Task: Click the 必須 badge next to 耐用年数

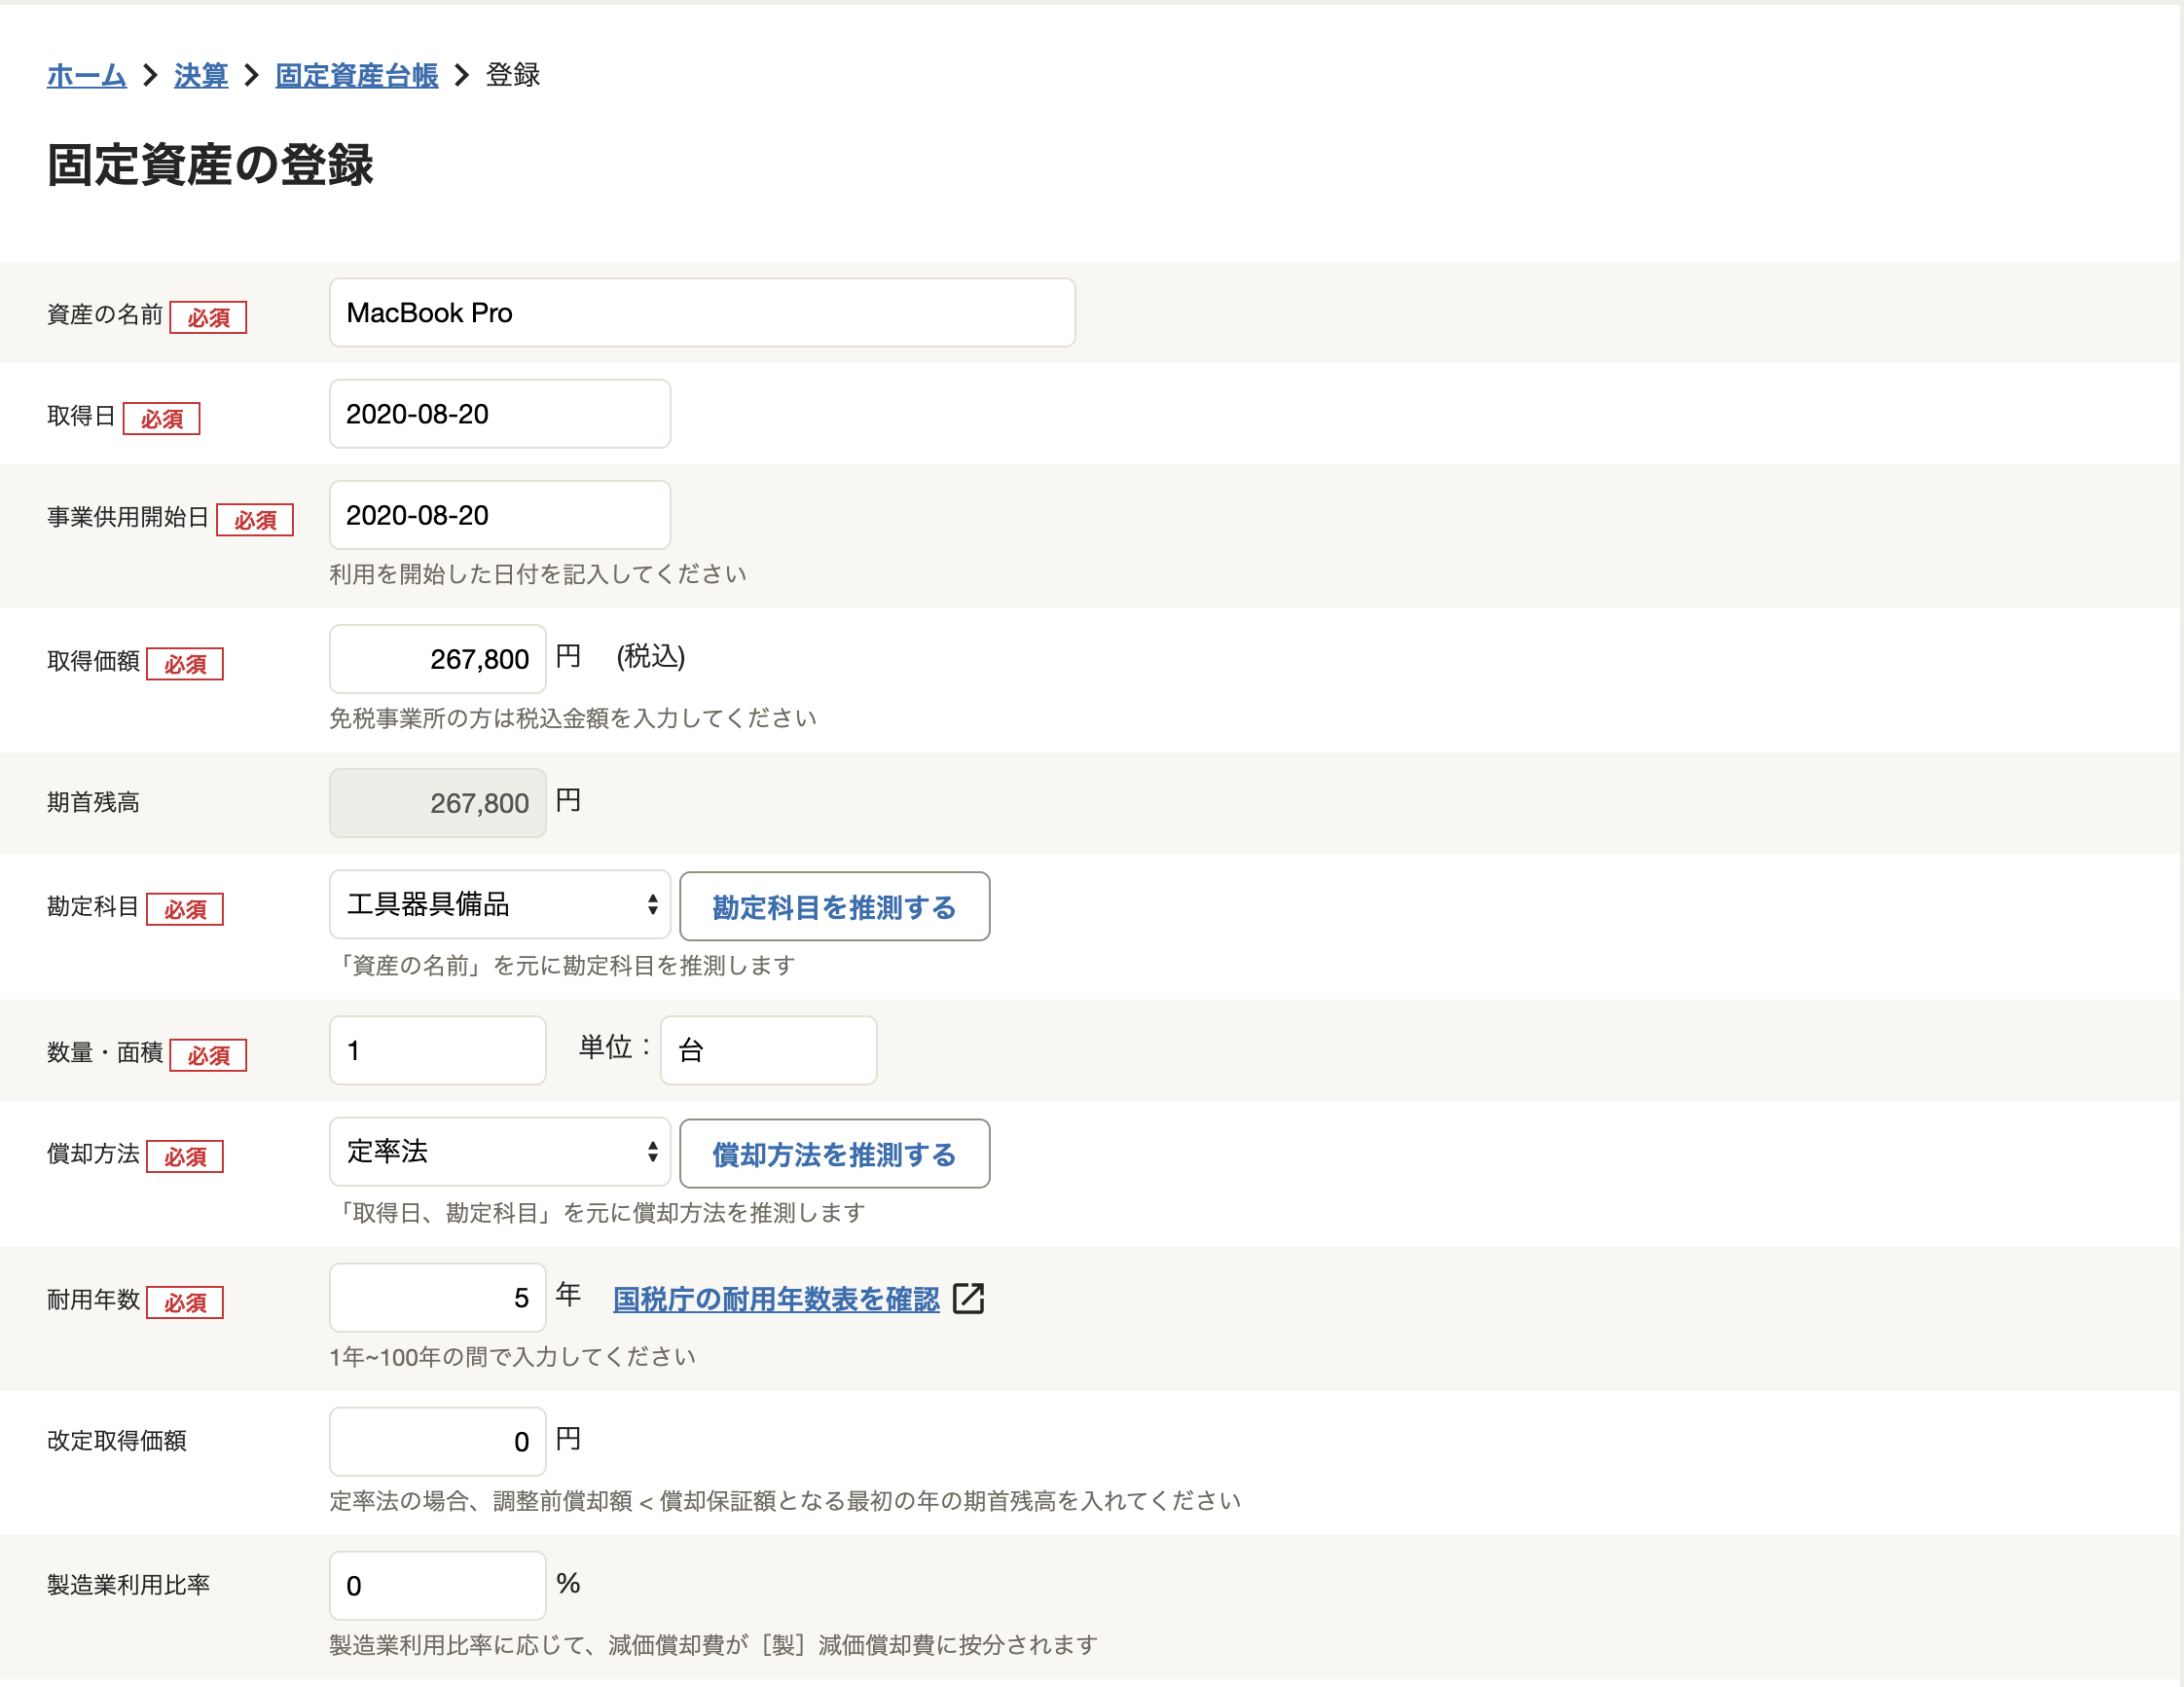Action: tap(185, 1303)
